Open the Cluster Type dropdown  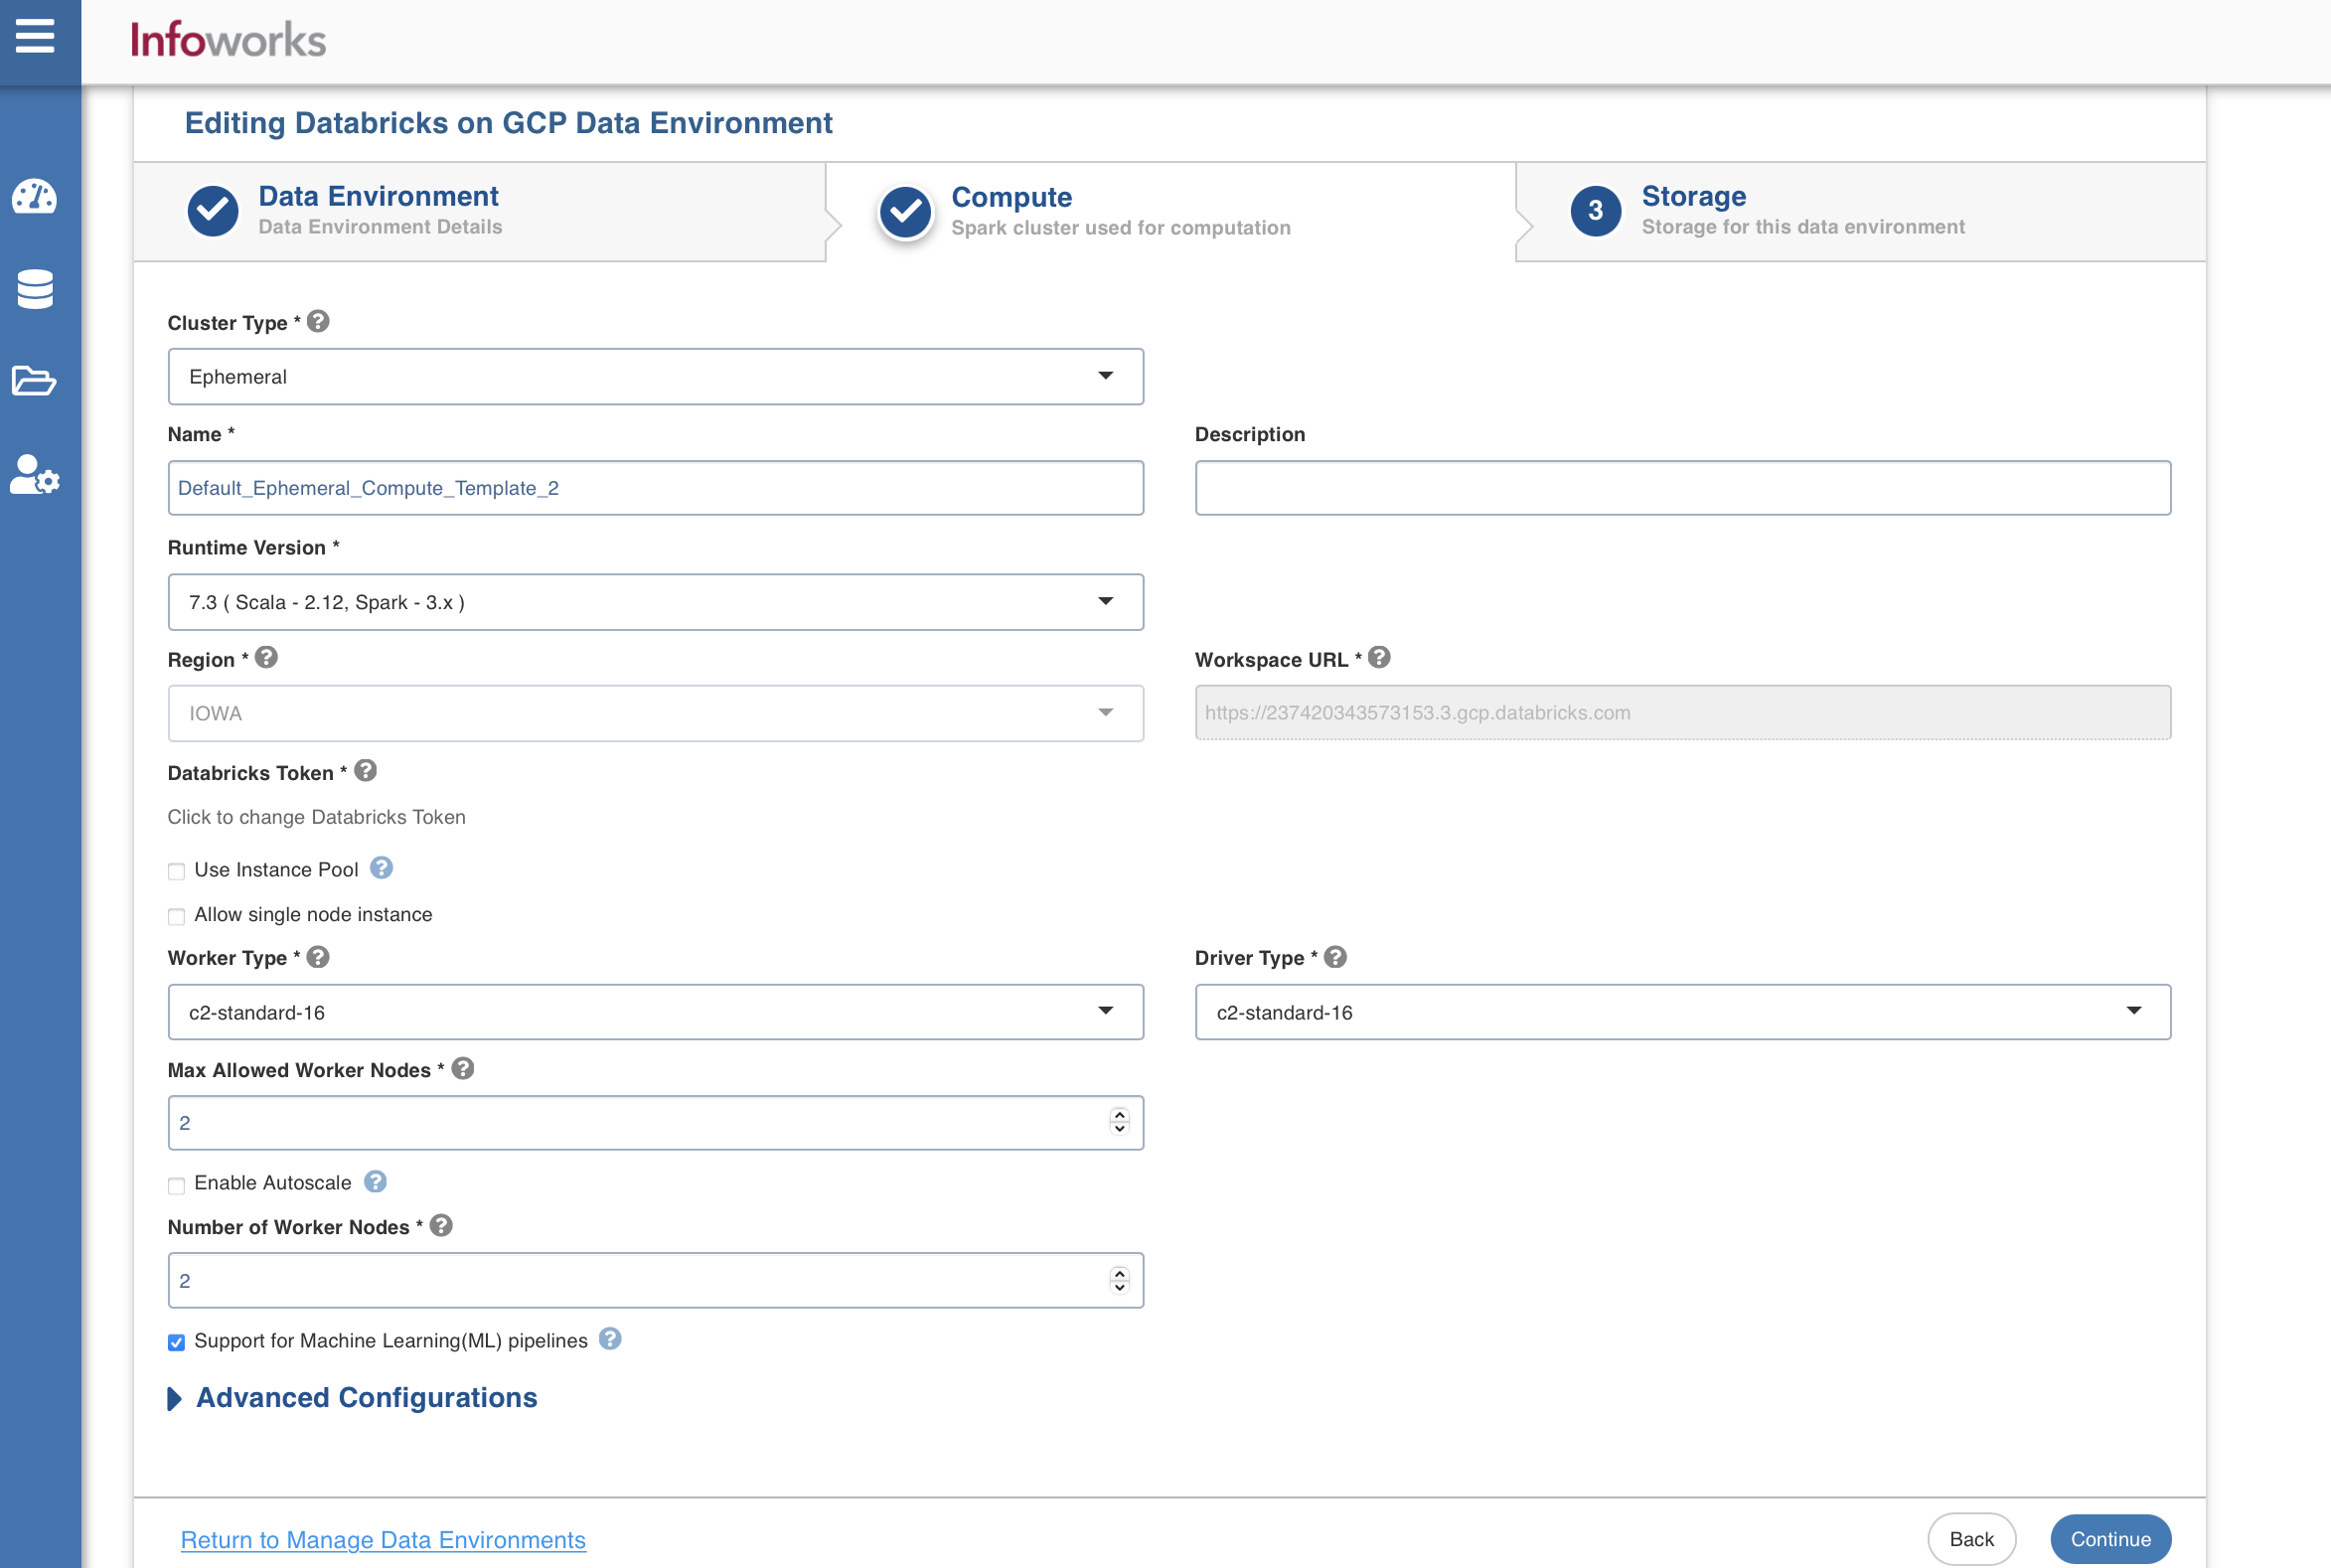(x=656, y=377)
